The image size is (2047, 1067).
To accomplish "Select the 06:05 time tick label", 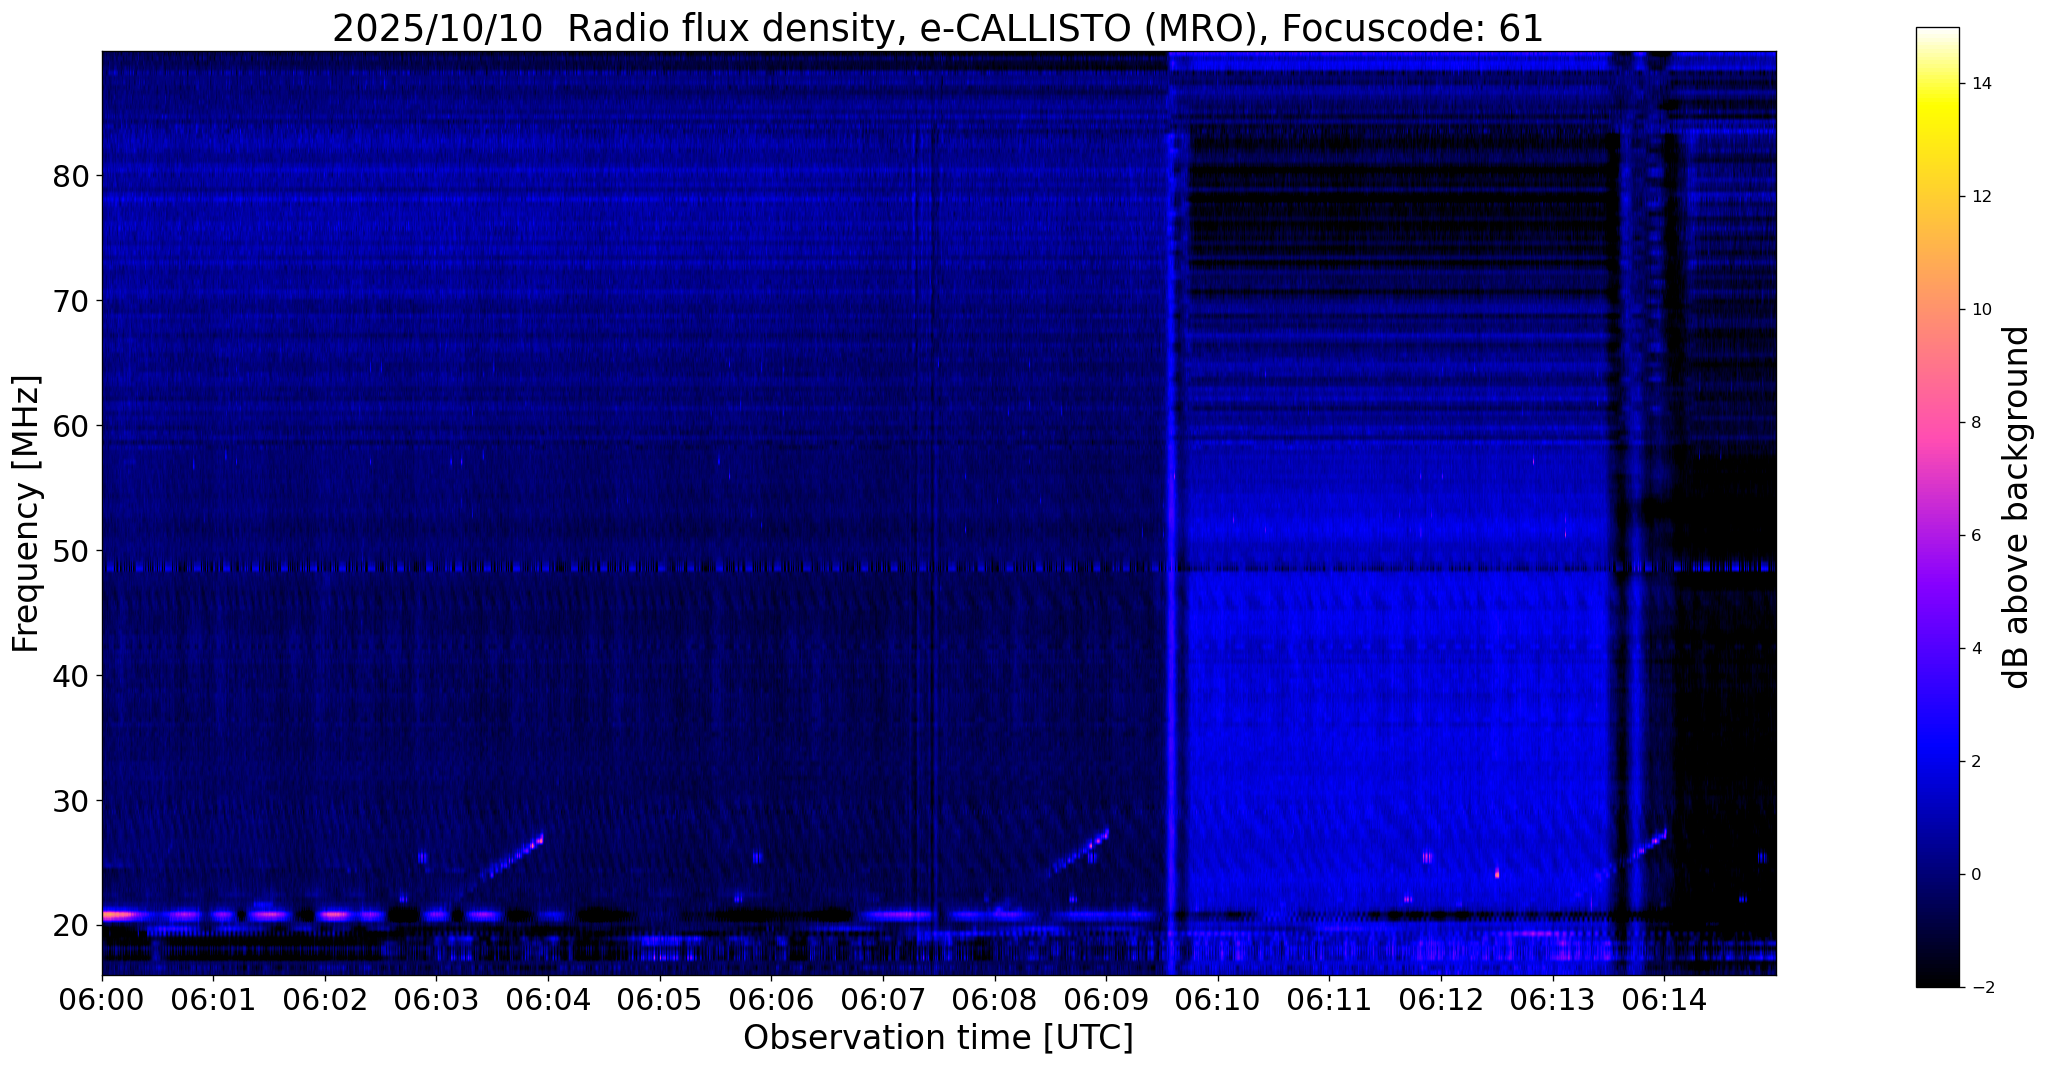I will pyautogui.click(x=660, y=1000).
